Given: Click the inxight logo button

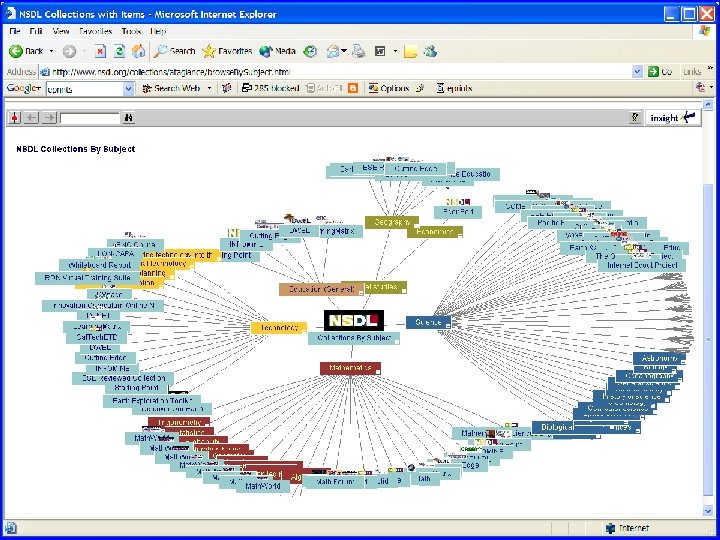Looking at the screenshot, I should tap(673, 118).
